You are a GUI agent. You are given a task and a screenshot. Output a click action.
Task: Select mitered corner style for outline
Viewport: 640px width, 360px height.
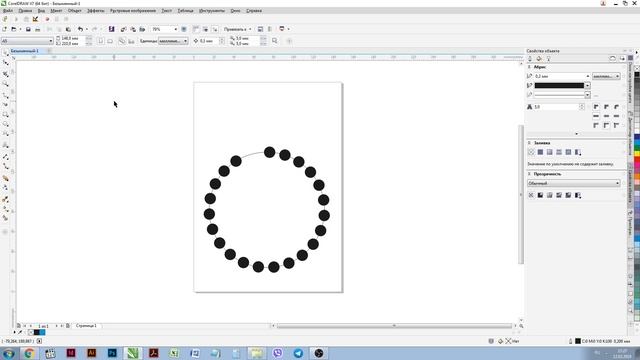(596, 107)
